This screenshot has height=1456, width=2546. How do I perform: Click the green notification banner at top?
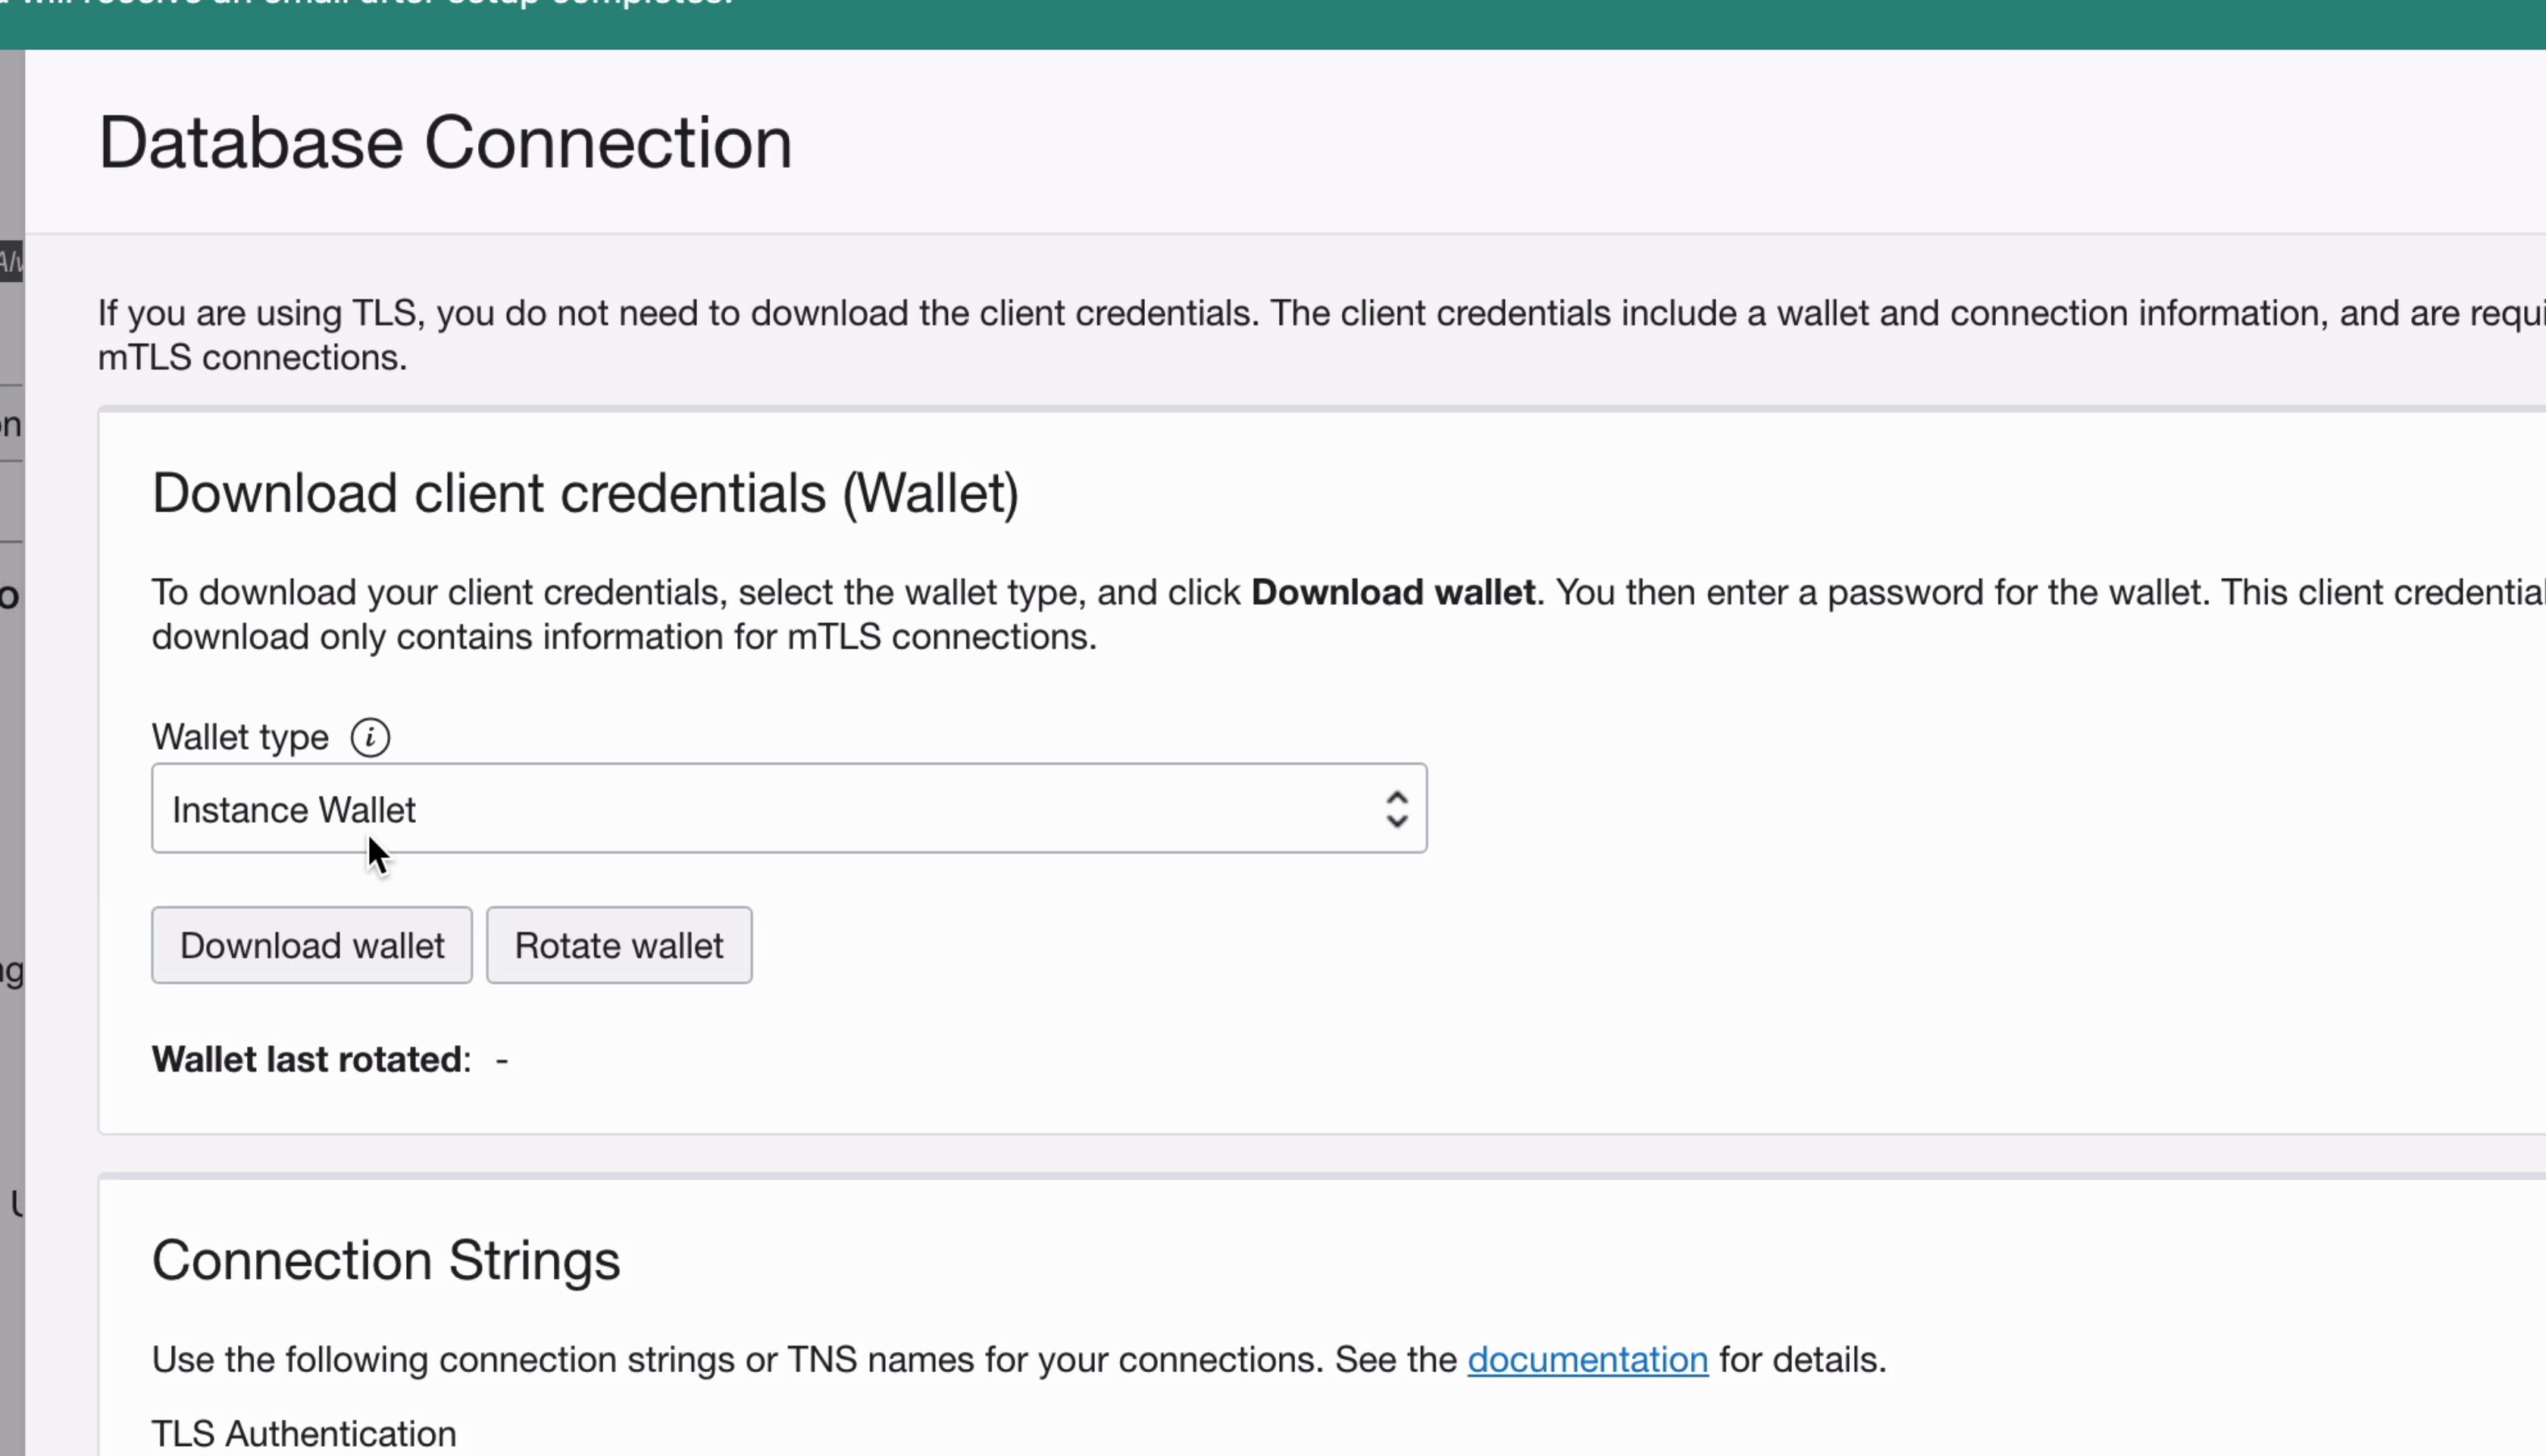click(x=1272, y=22)
